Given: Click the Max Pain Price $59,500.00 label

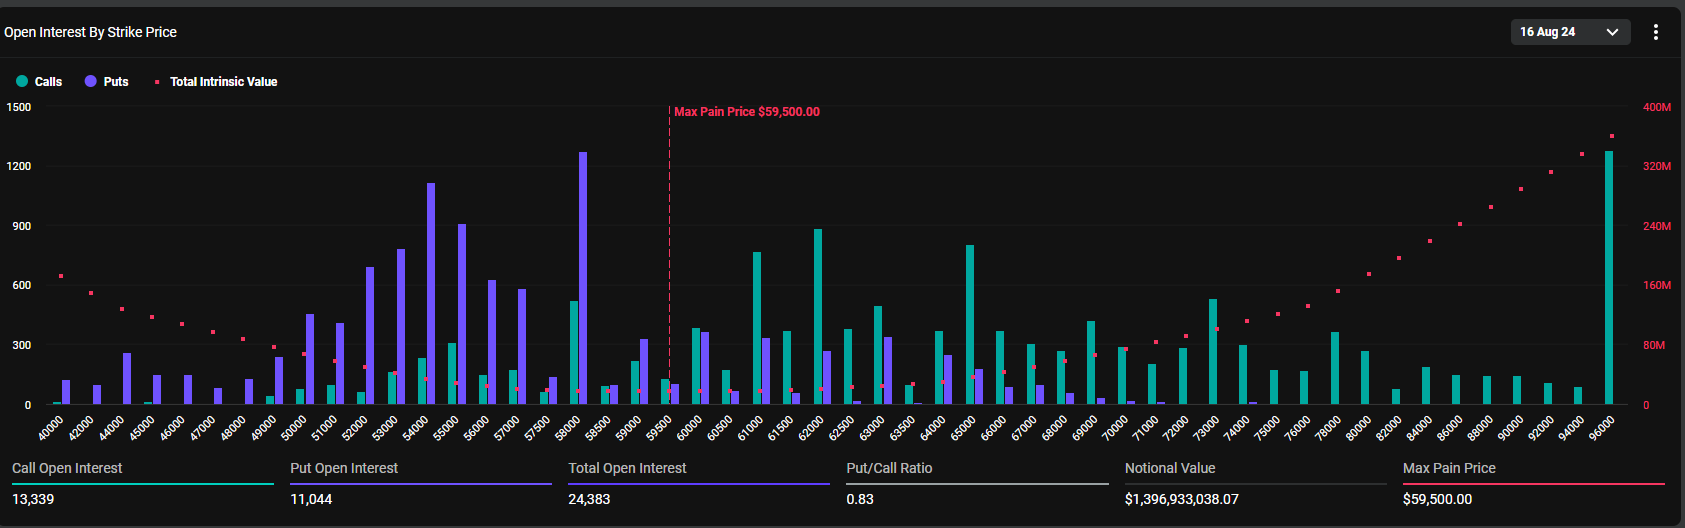Looking at the screenshot, I should (x=746, y=112).
